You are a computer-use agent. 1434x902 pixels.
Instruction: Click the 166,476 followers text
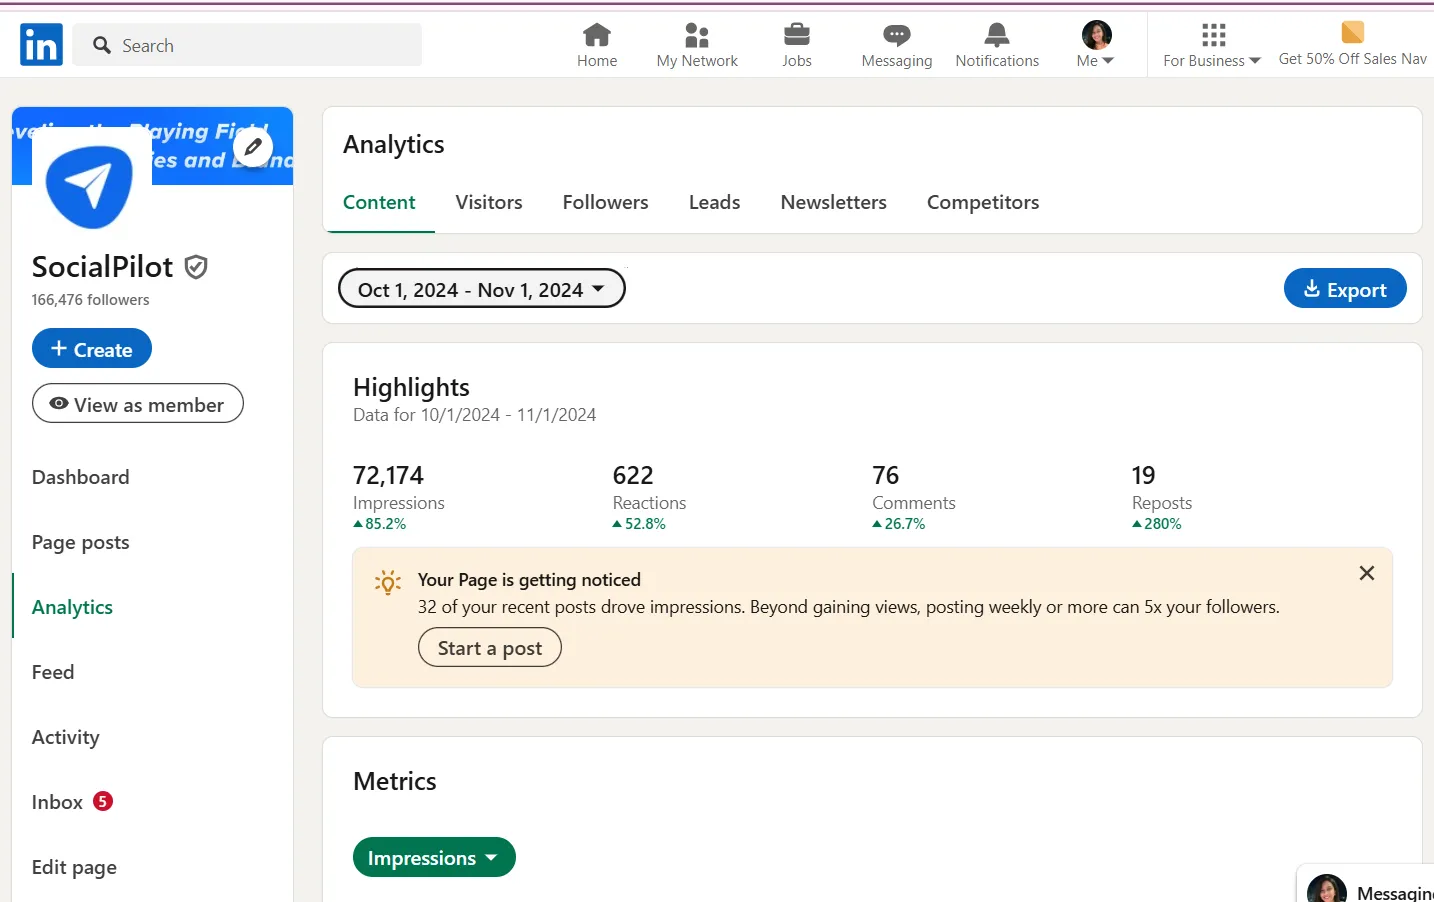[91, 300]
